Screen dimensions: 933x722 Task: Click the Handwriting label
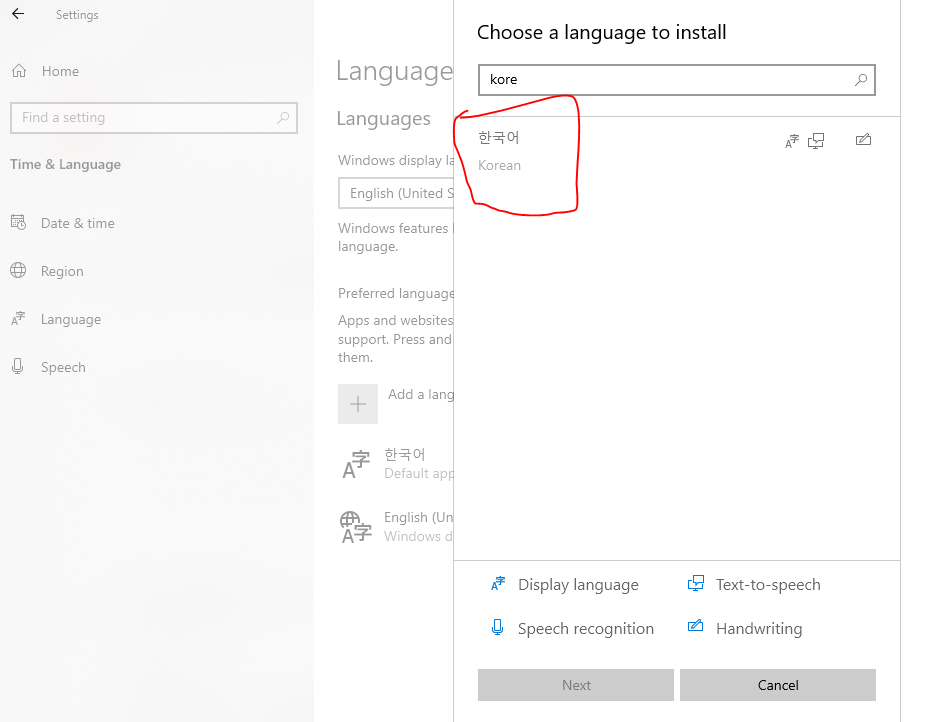(759, 629)
